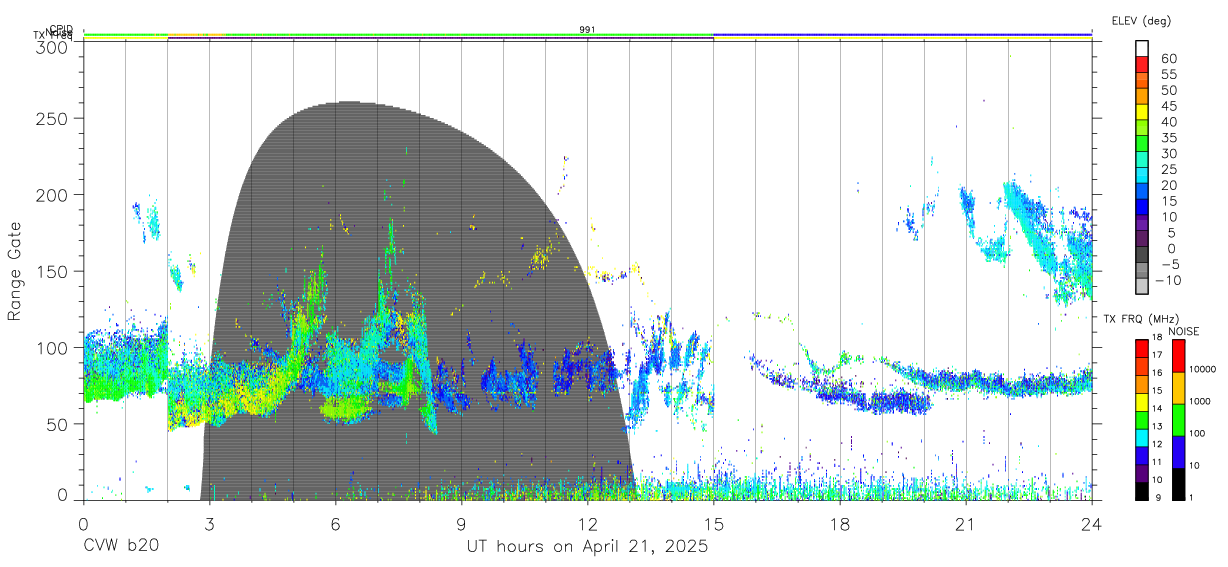Click the "45" ELEV colorbar label
This screenshot has width=1228, height=567.
tap(1168, 106)
